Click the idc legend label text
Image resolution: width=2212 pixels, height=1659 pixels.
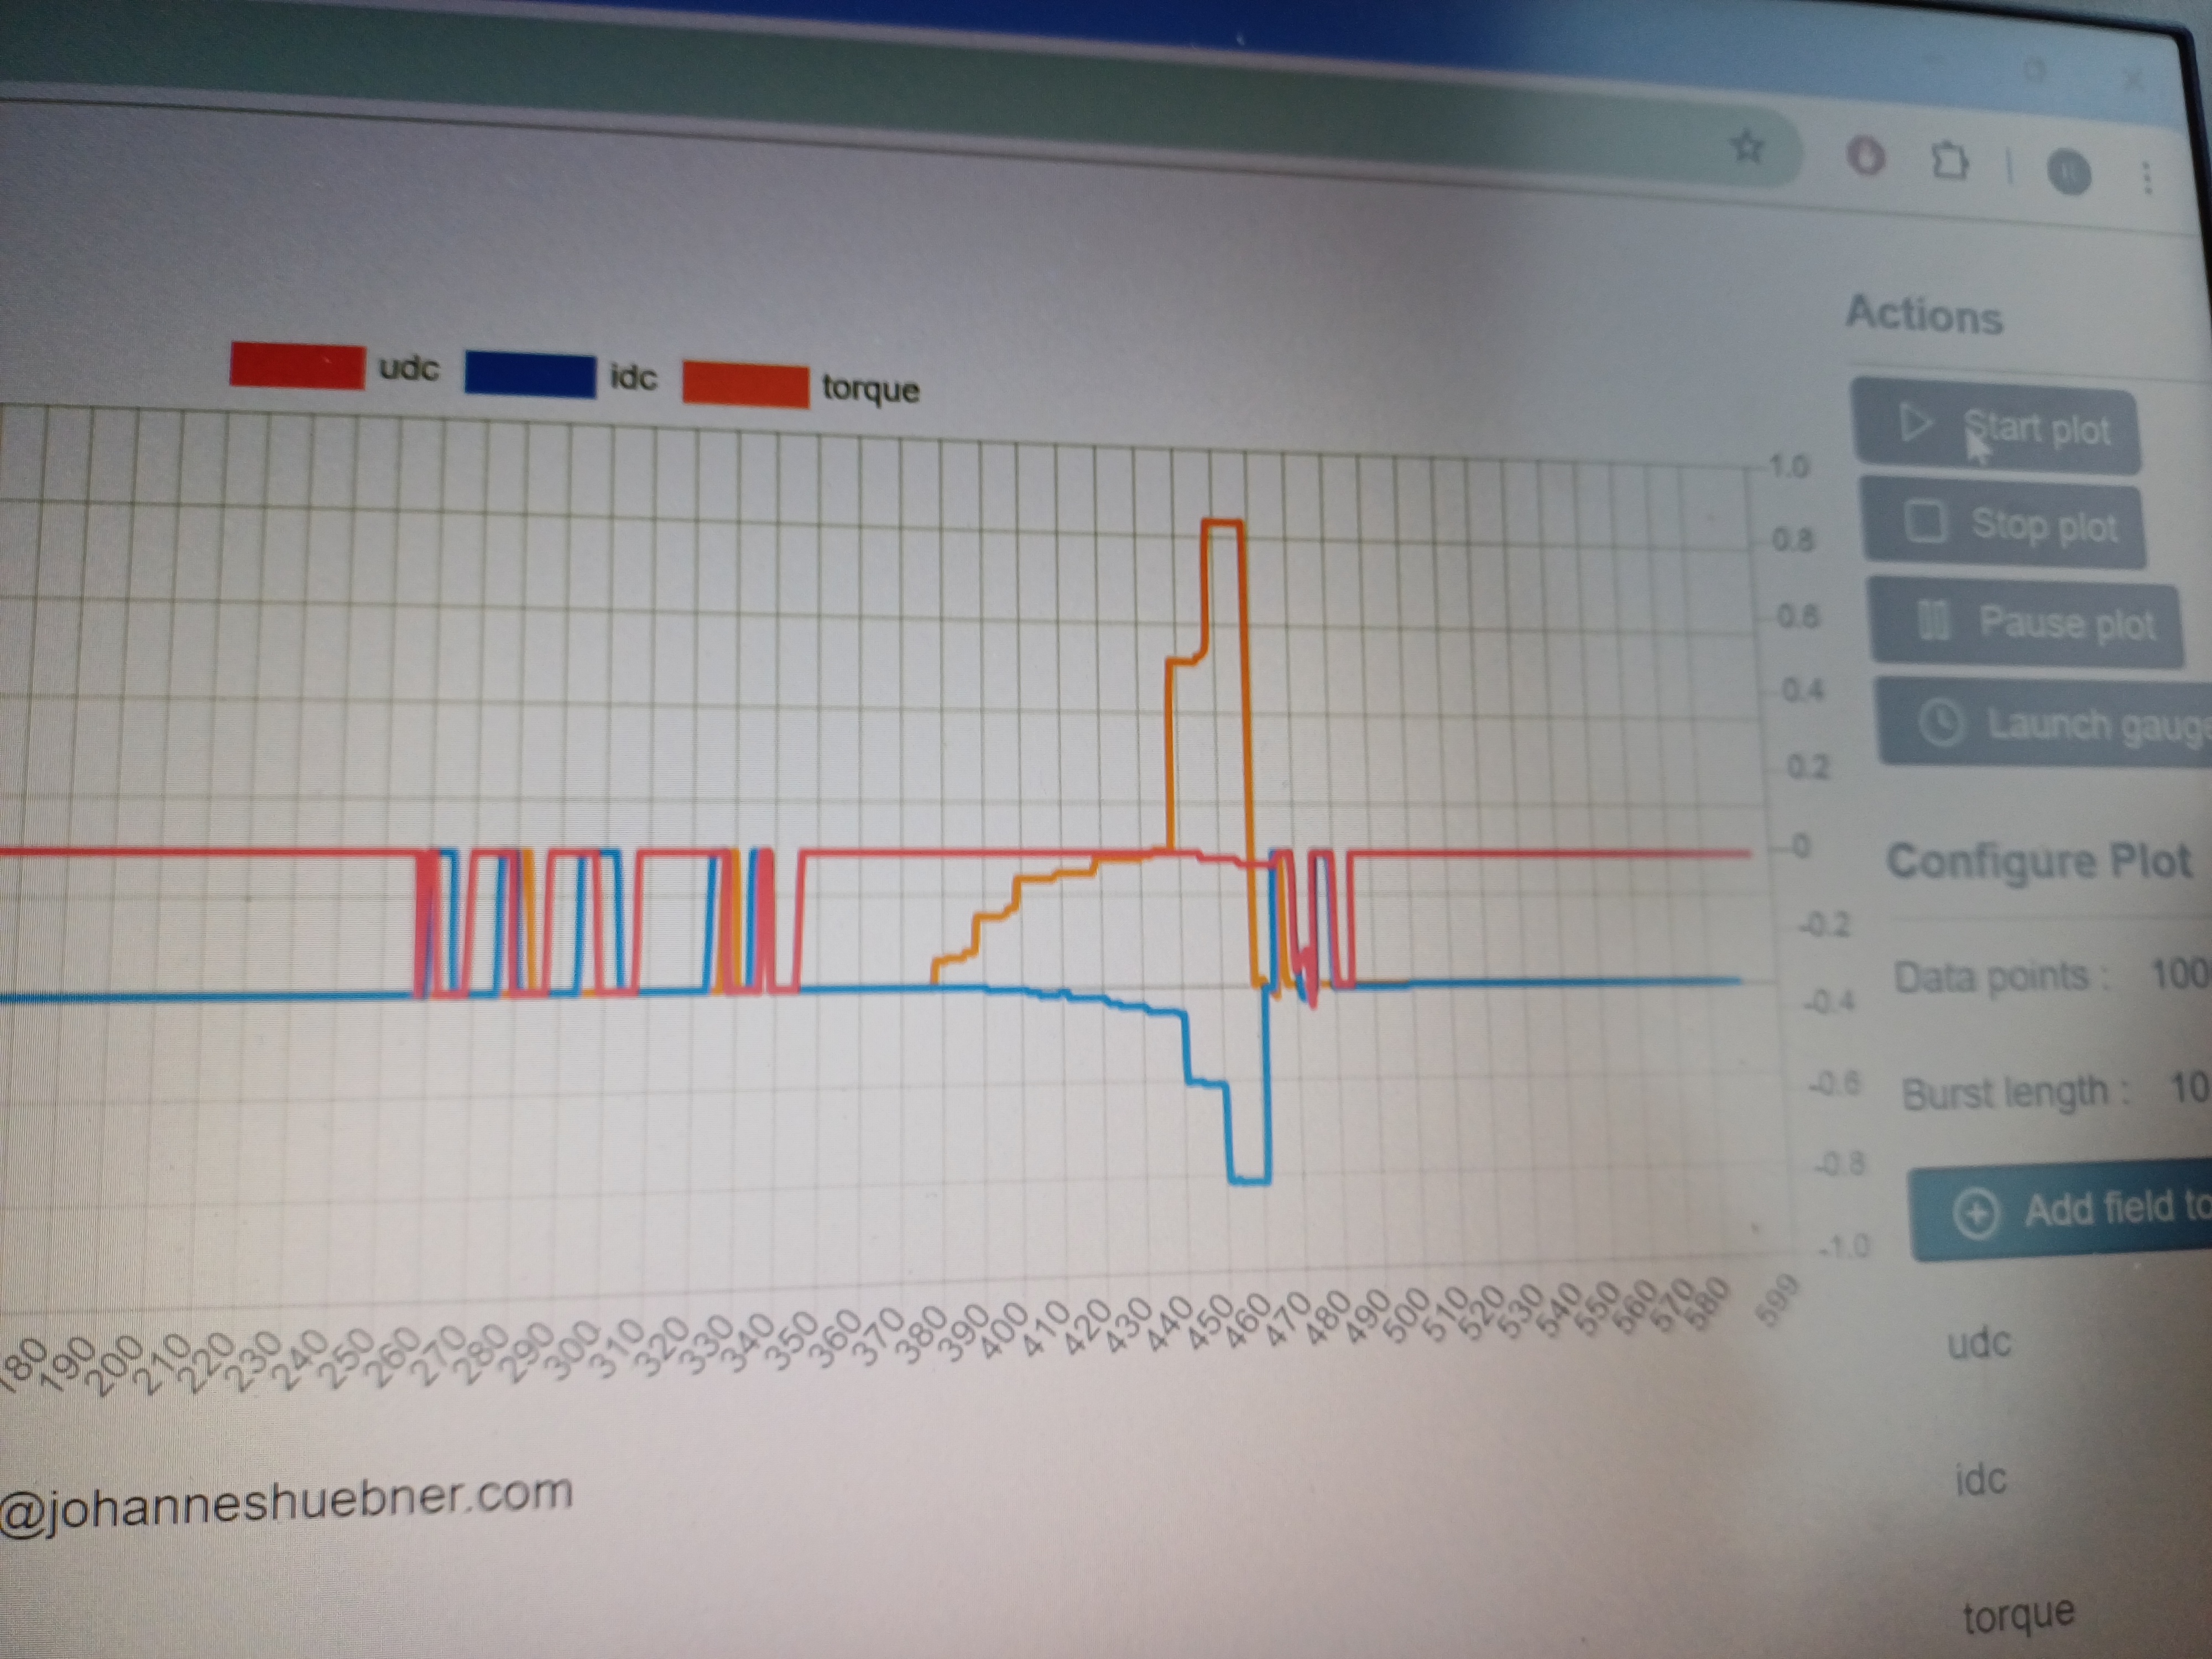634,378
